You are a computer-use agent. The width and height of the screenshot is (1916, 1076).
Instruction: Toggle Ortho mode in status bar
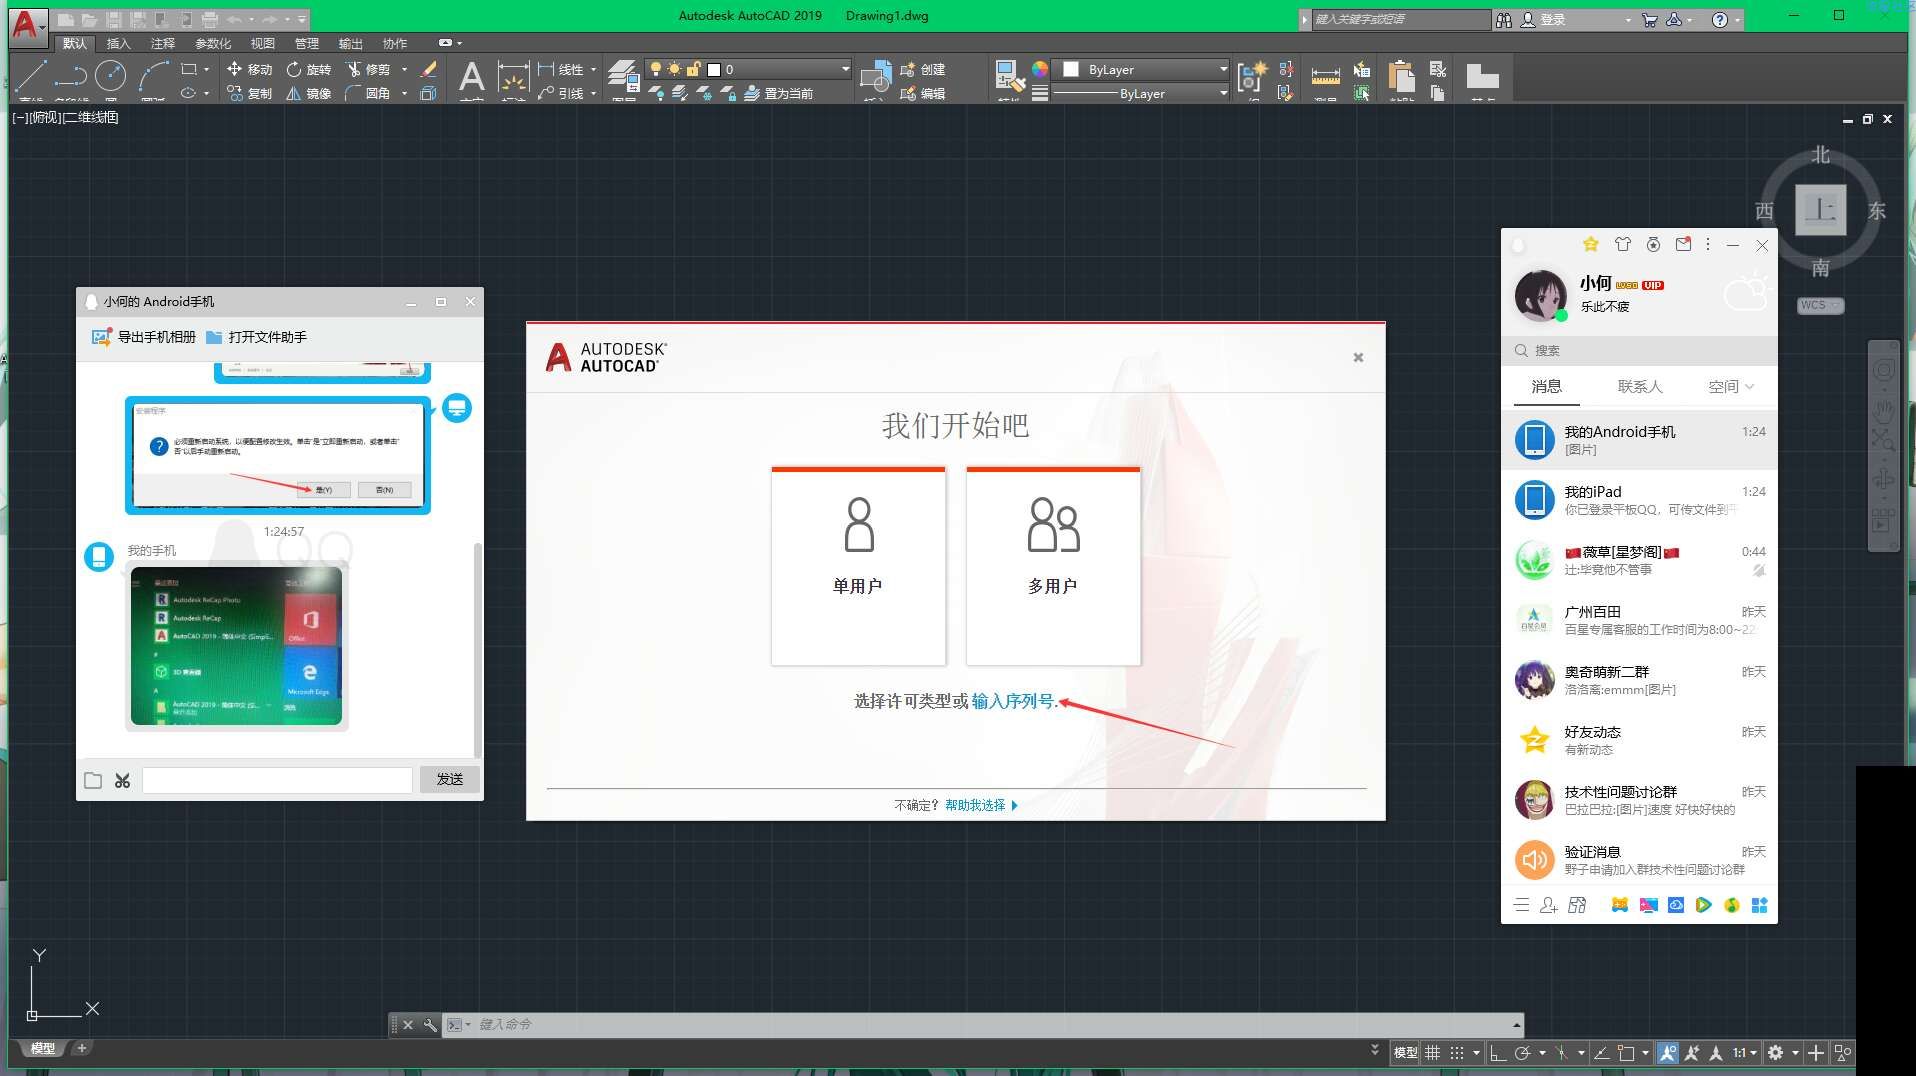tap(1497, 1052)
